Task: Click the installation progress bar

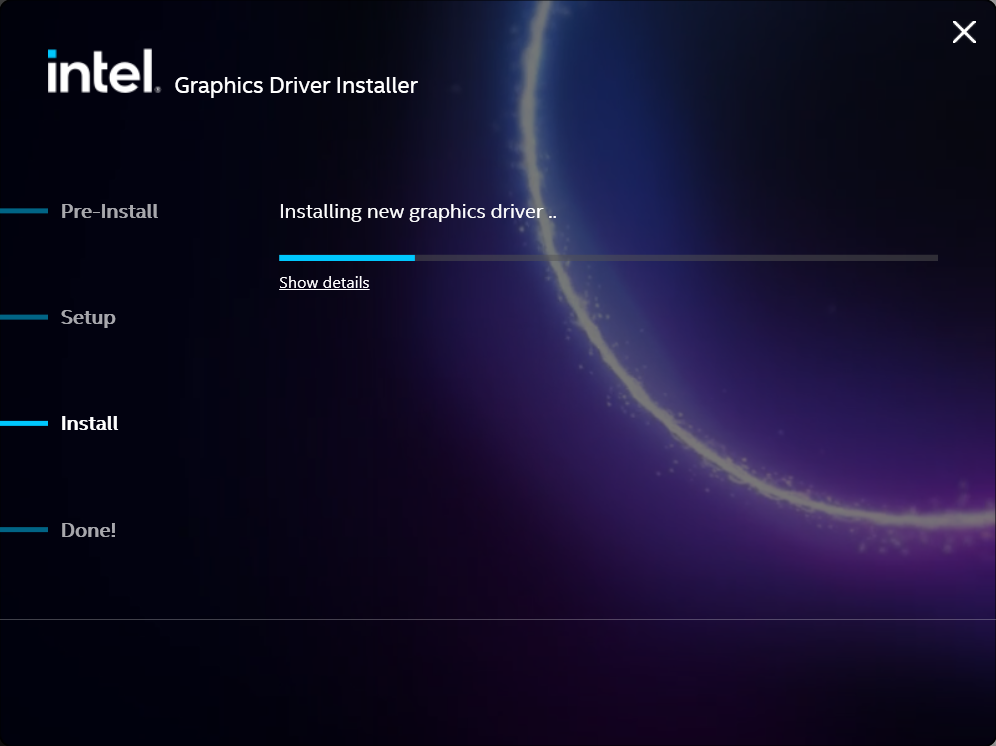Action: pos(608,257)
